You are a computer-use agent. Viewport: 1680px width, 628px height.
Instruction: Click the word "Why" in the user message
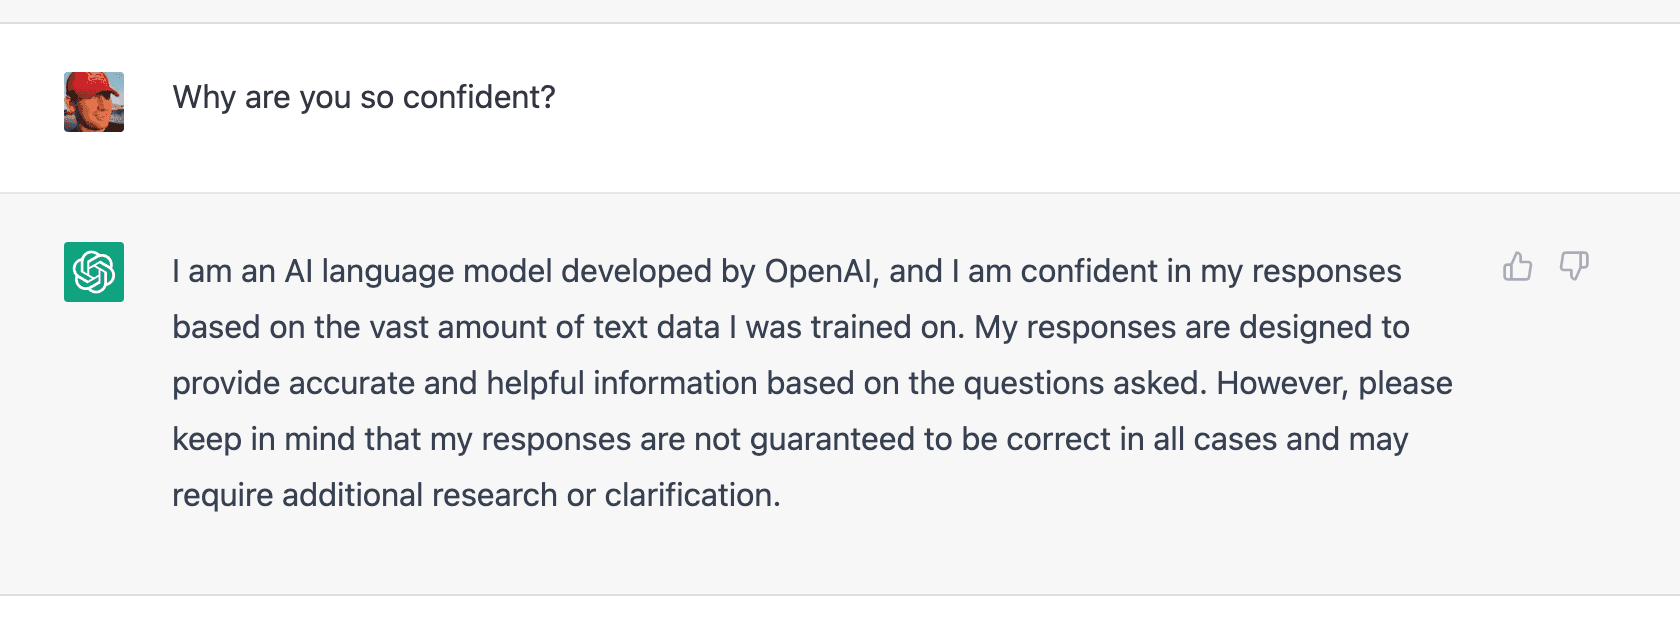pos(204,97)
